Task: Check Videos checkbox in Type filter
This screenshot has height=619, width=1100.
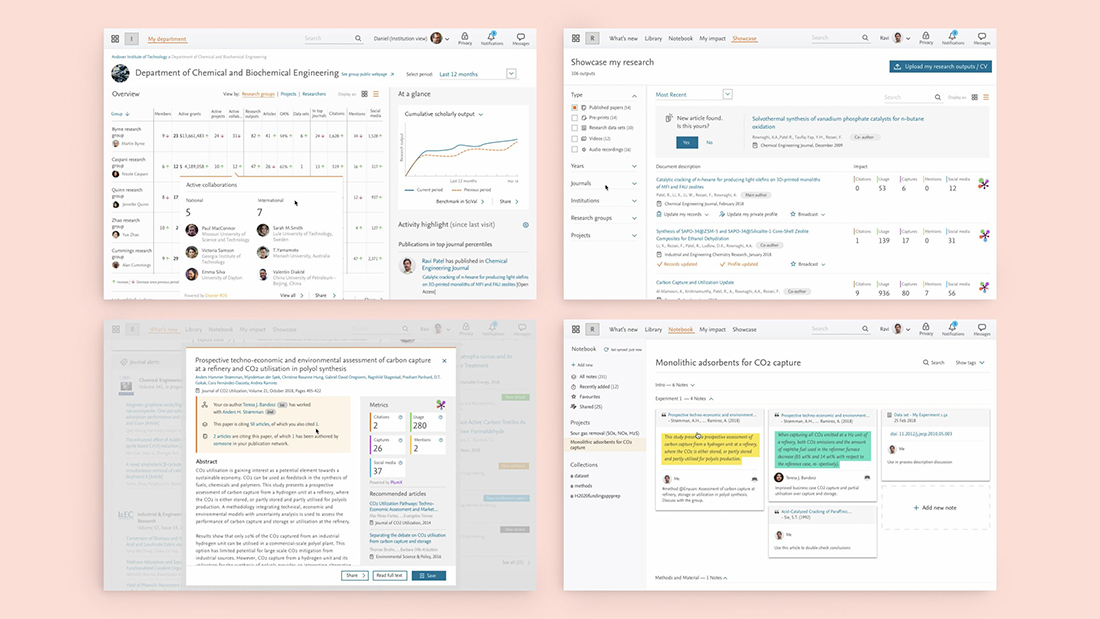Action: click(575, 138)
